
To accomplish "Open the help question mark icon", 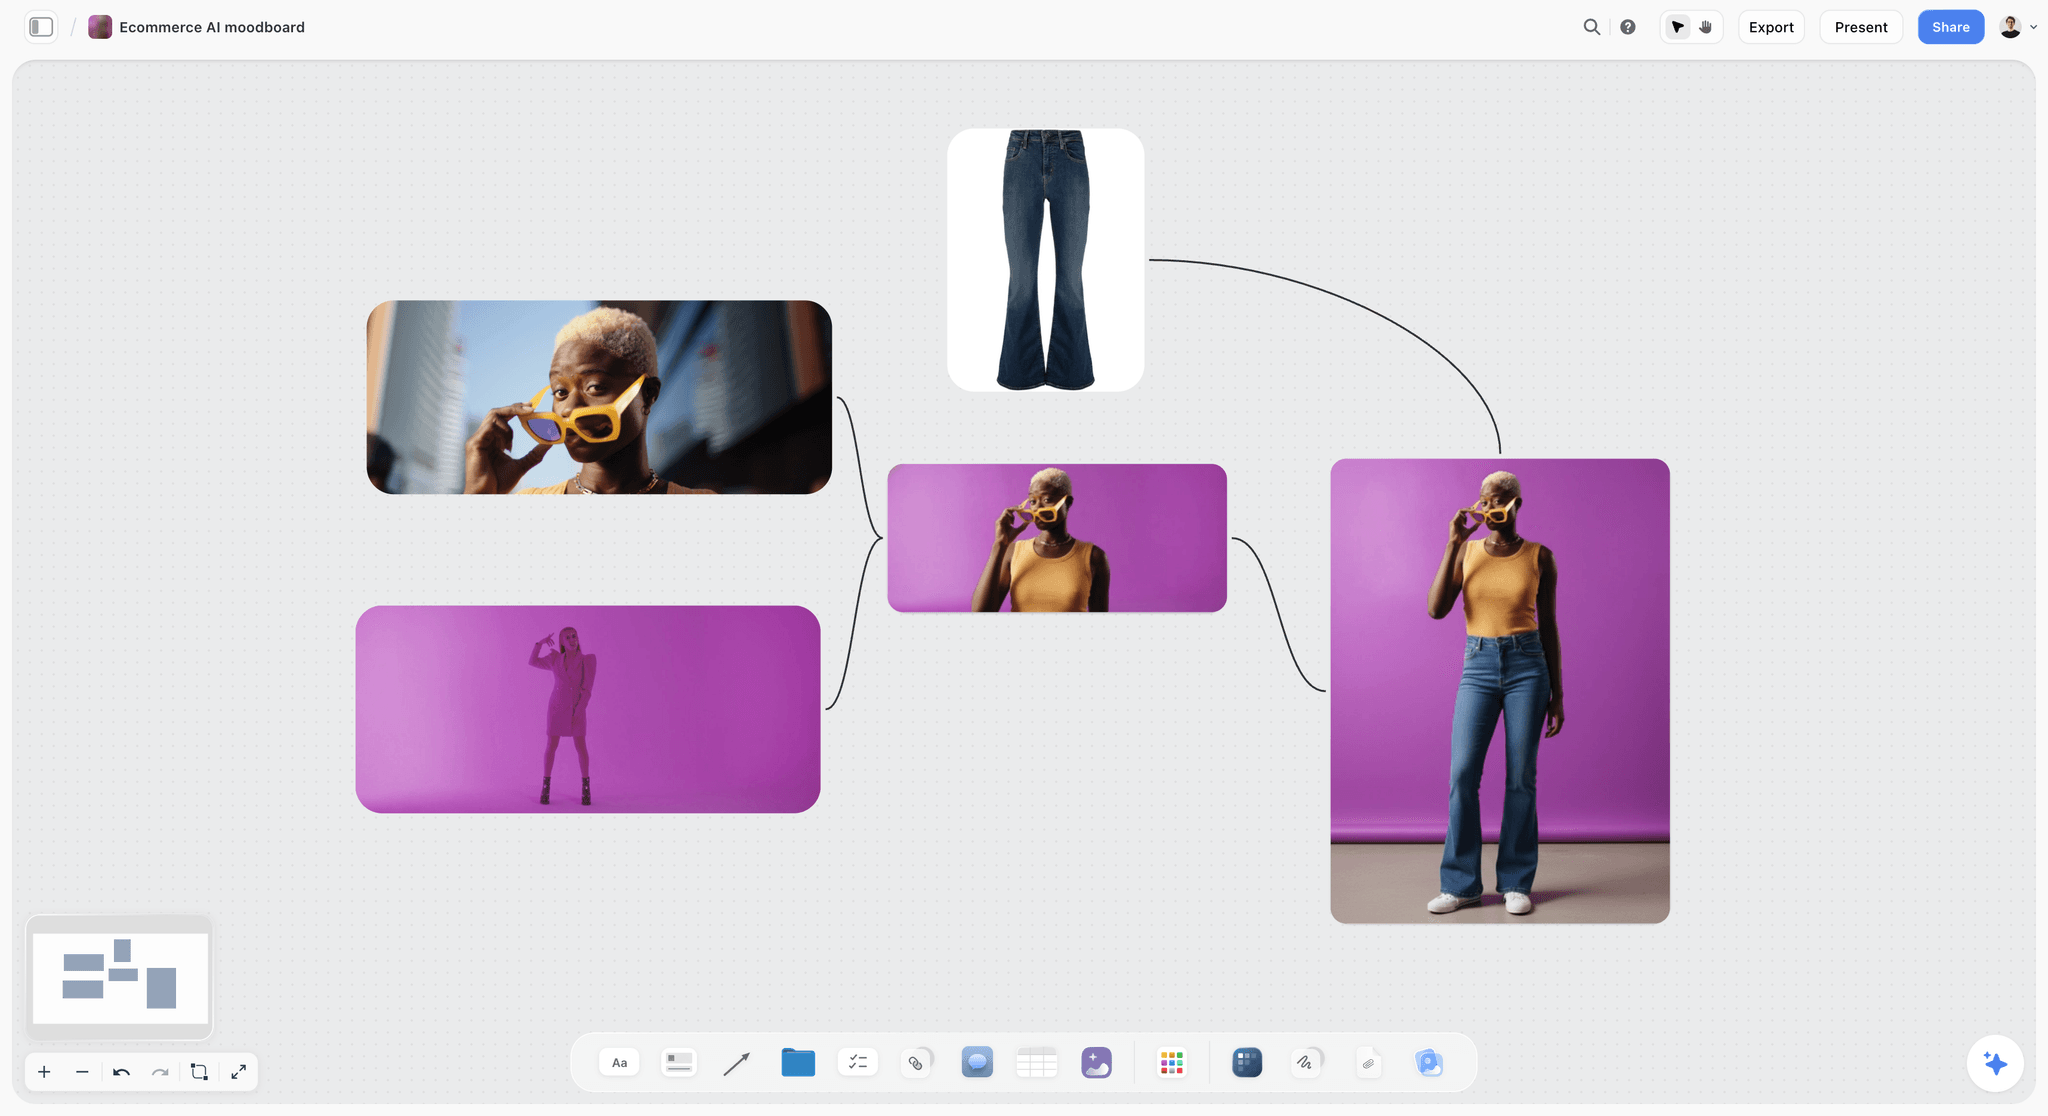I will pyautogui.click(x=1628, y=27).
